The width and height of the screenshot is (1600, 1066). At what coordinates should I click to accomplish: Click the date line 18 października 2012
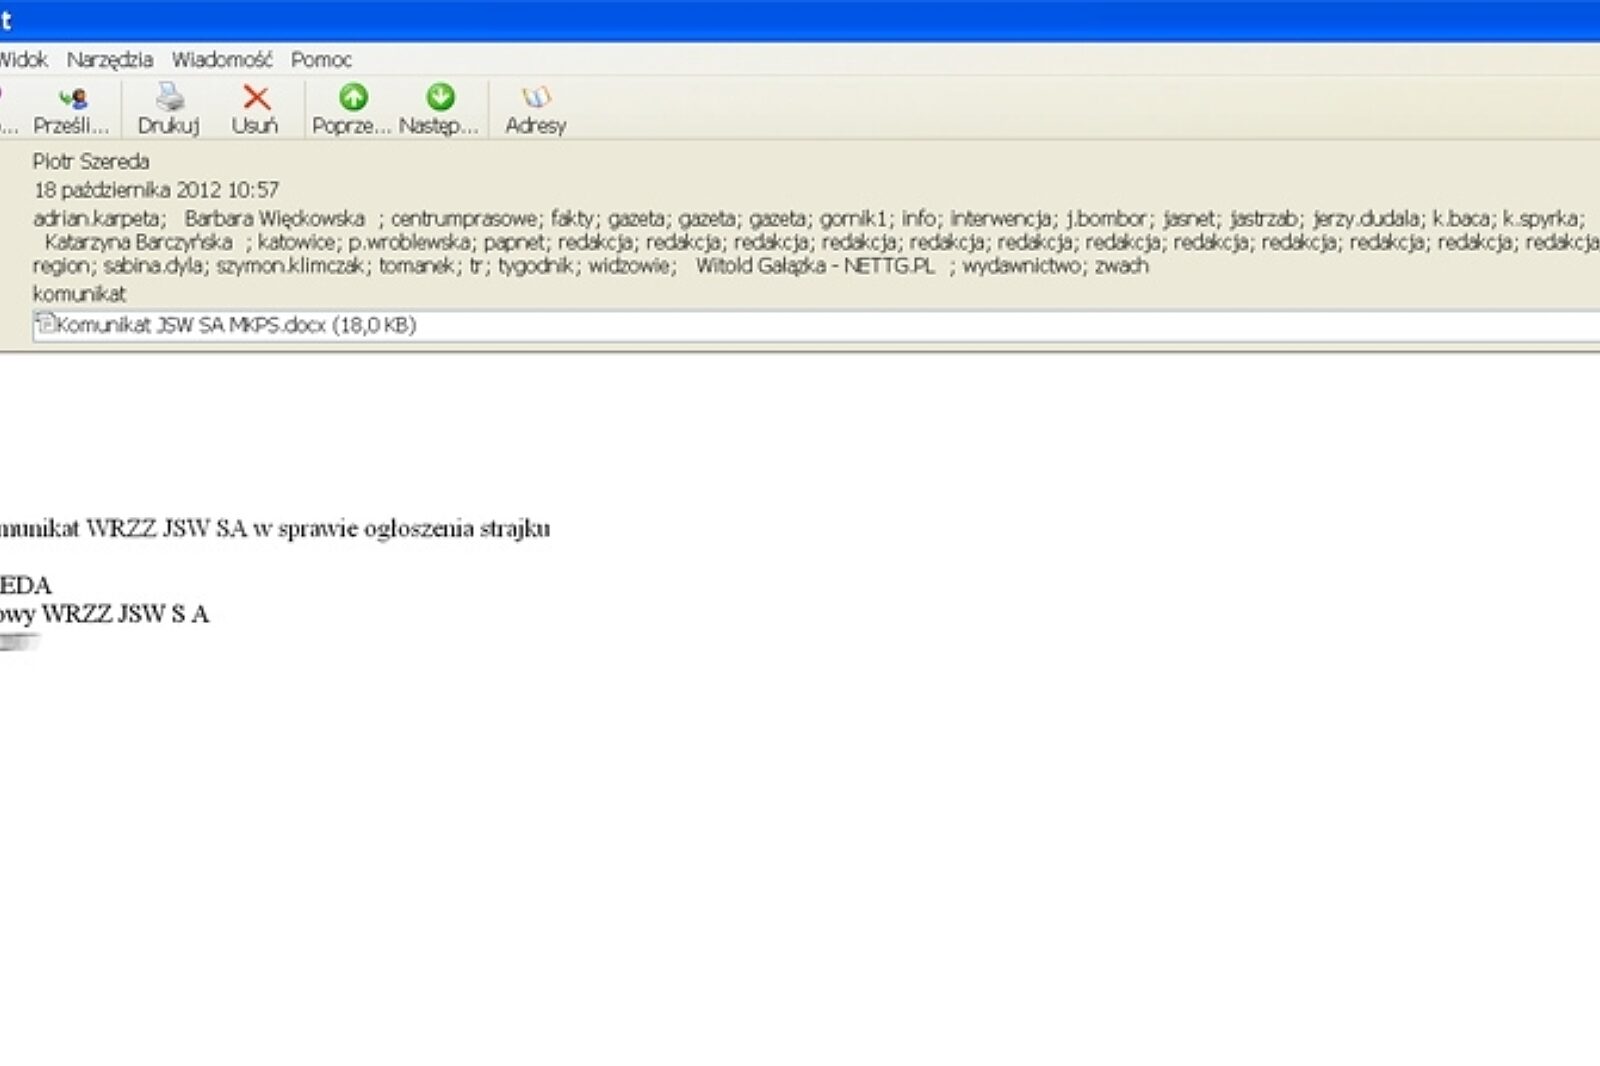[157, 189]
